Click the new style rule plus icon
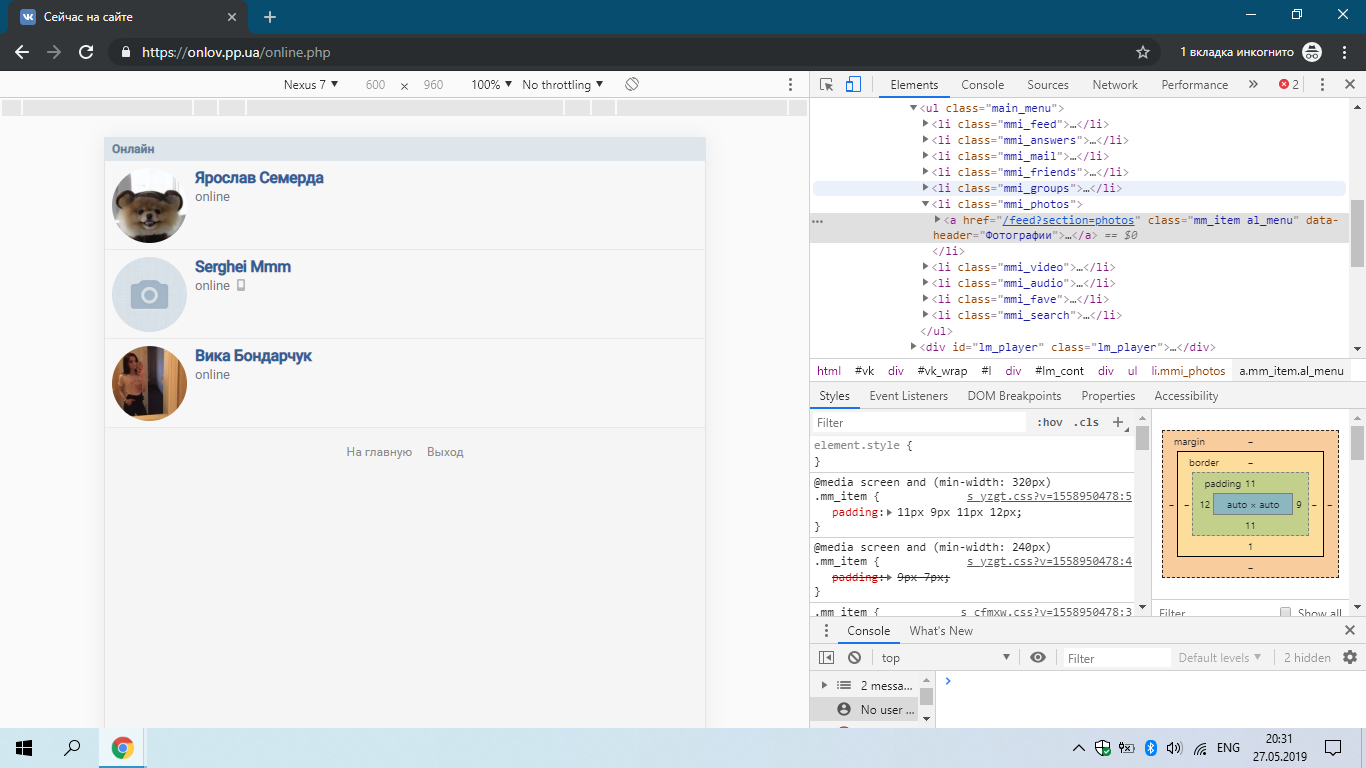 tap(1119, 422)
